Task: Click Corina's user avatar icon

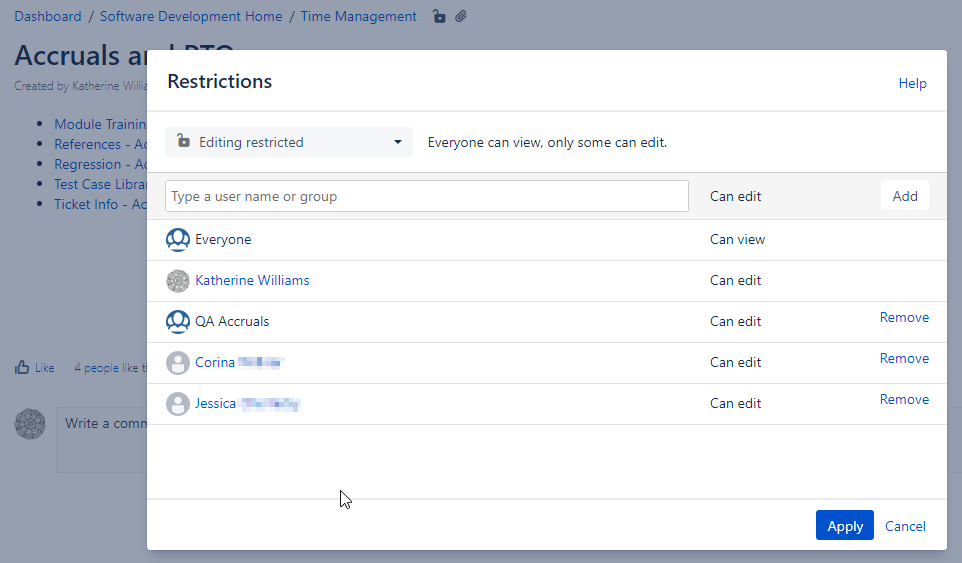Action: [x=178, y=362]
